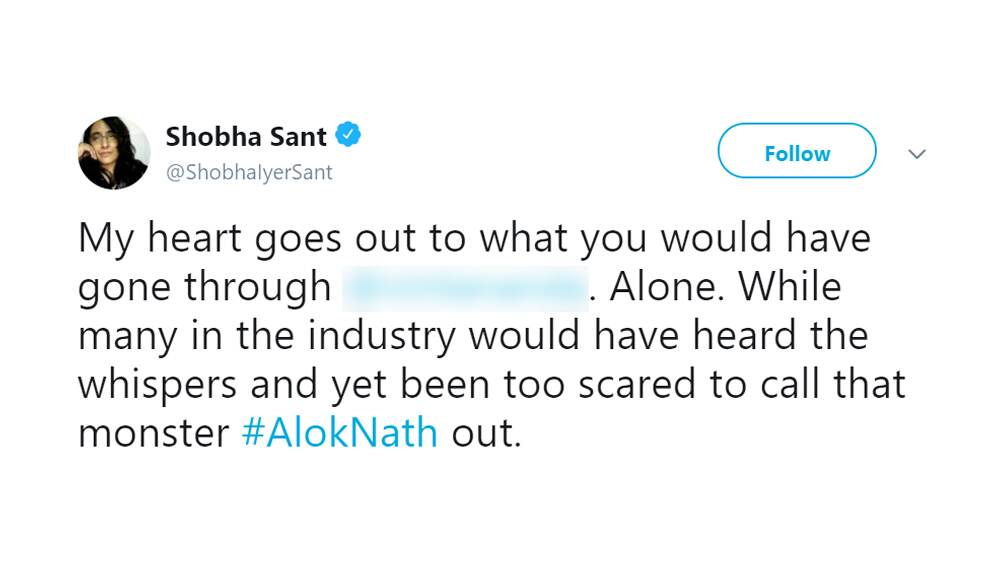Open Shobha Sant's profile picture
Screen dimensions: 1000x565
click(x=114, y=153)
